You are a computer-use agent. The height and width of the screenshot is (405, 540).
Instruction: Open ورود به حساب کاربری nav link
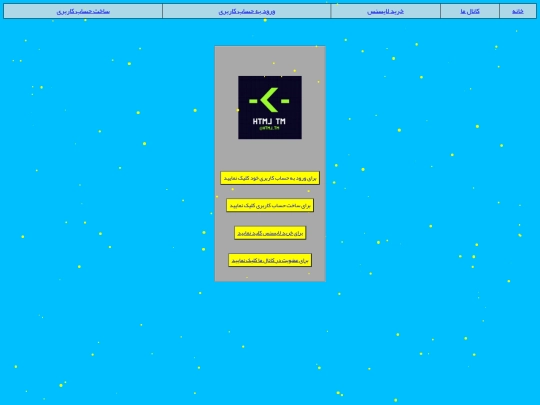point(247,11)
